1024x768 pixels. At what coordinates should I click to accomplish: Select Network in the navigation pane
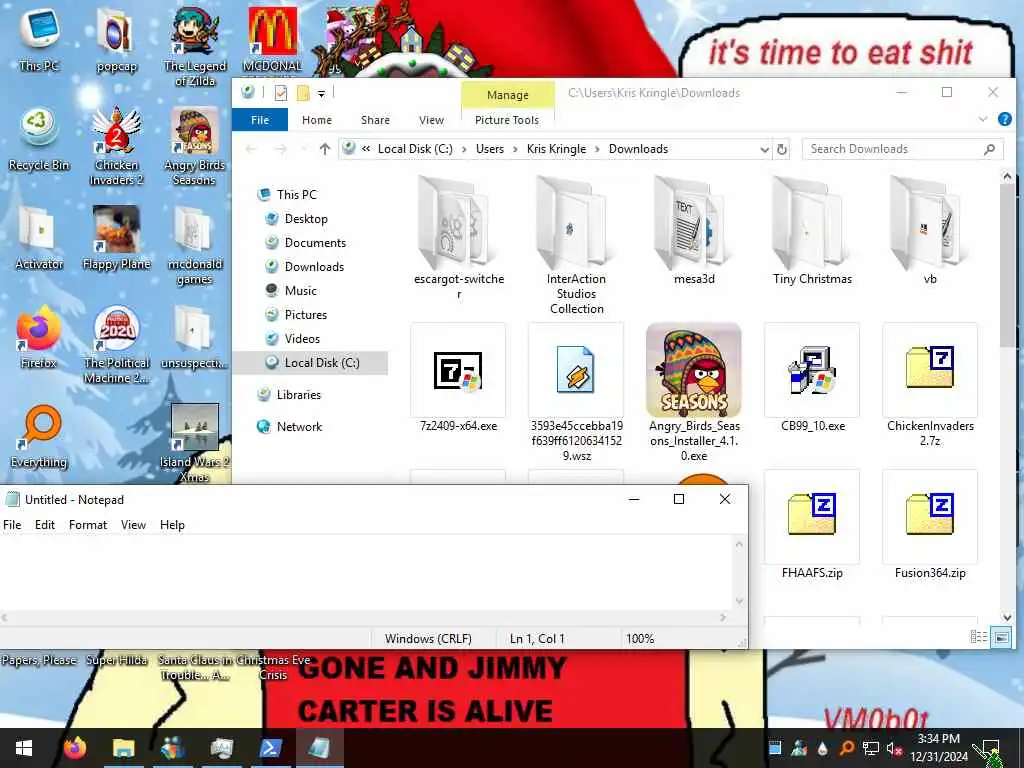[x=299, y=427]
